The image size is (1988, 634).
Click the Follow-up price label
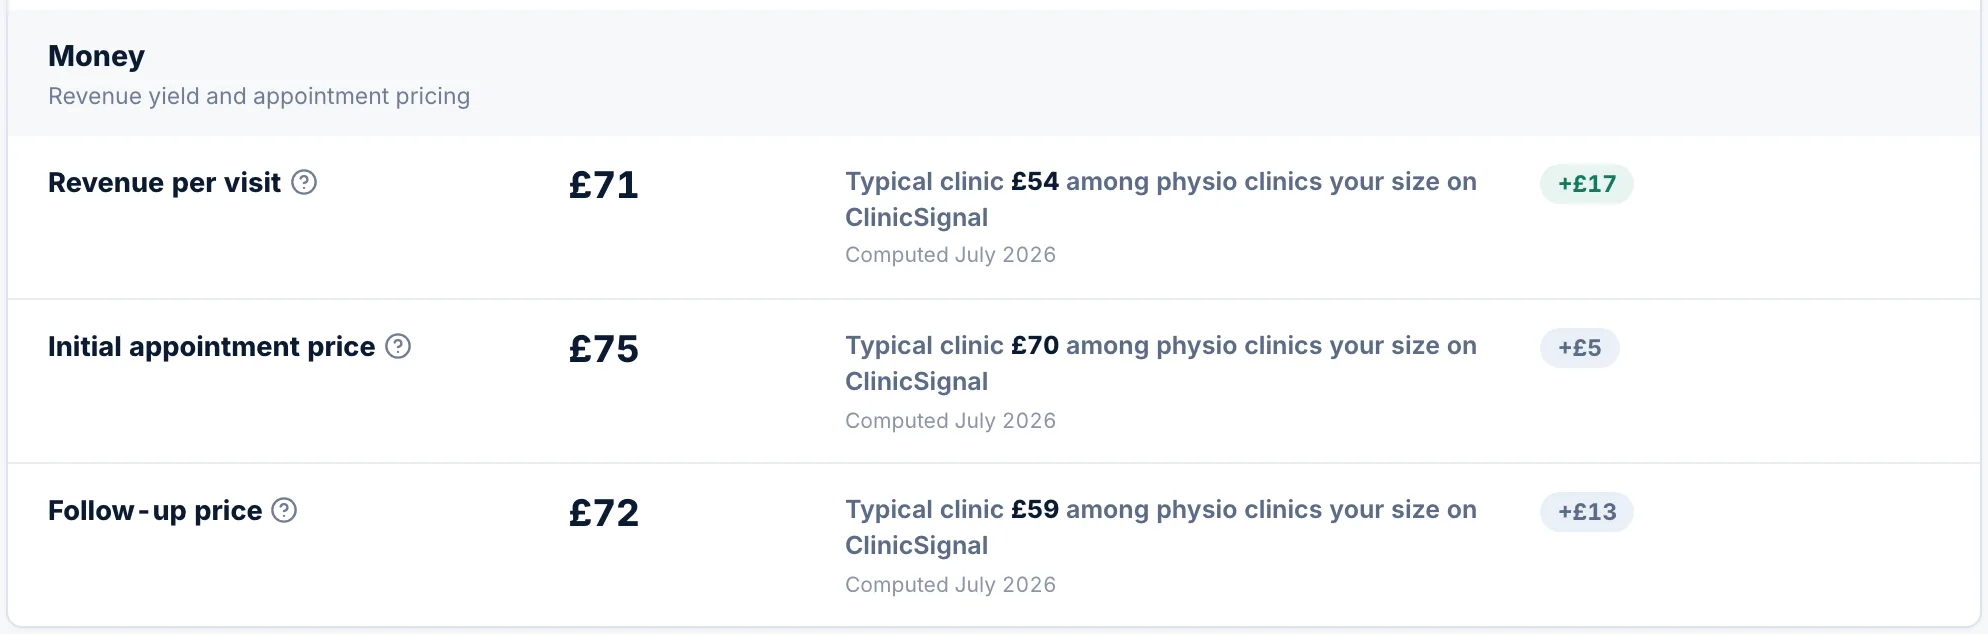pos(155,511)
